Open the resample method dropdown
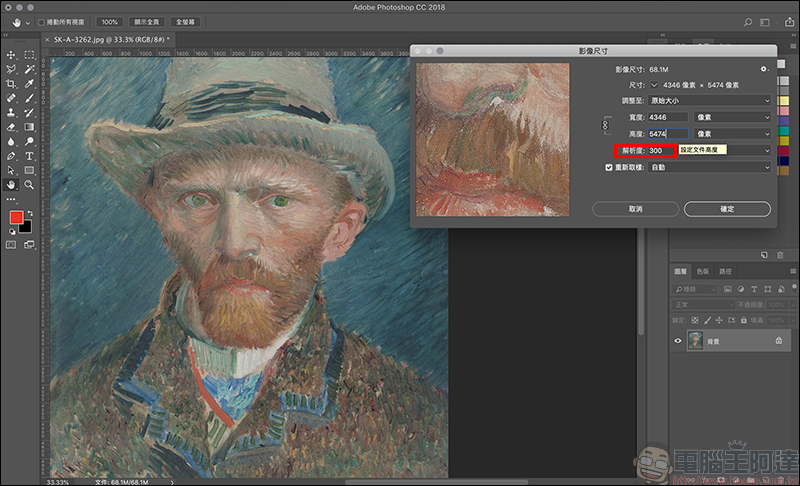 click(x=710, y=167)
